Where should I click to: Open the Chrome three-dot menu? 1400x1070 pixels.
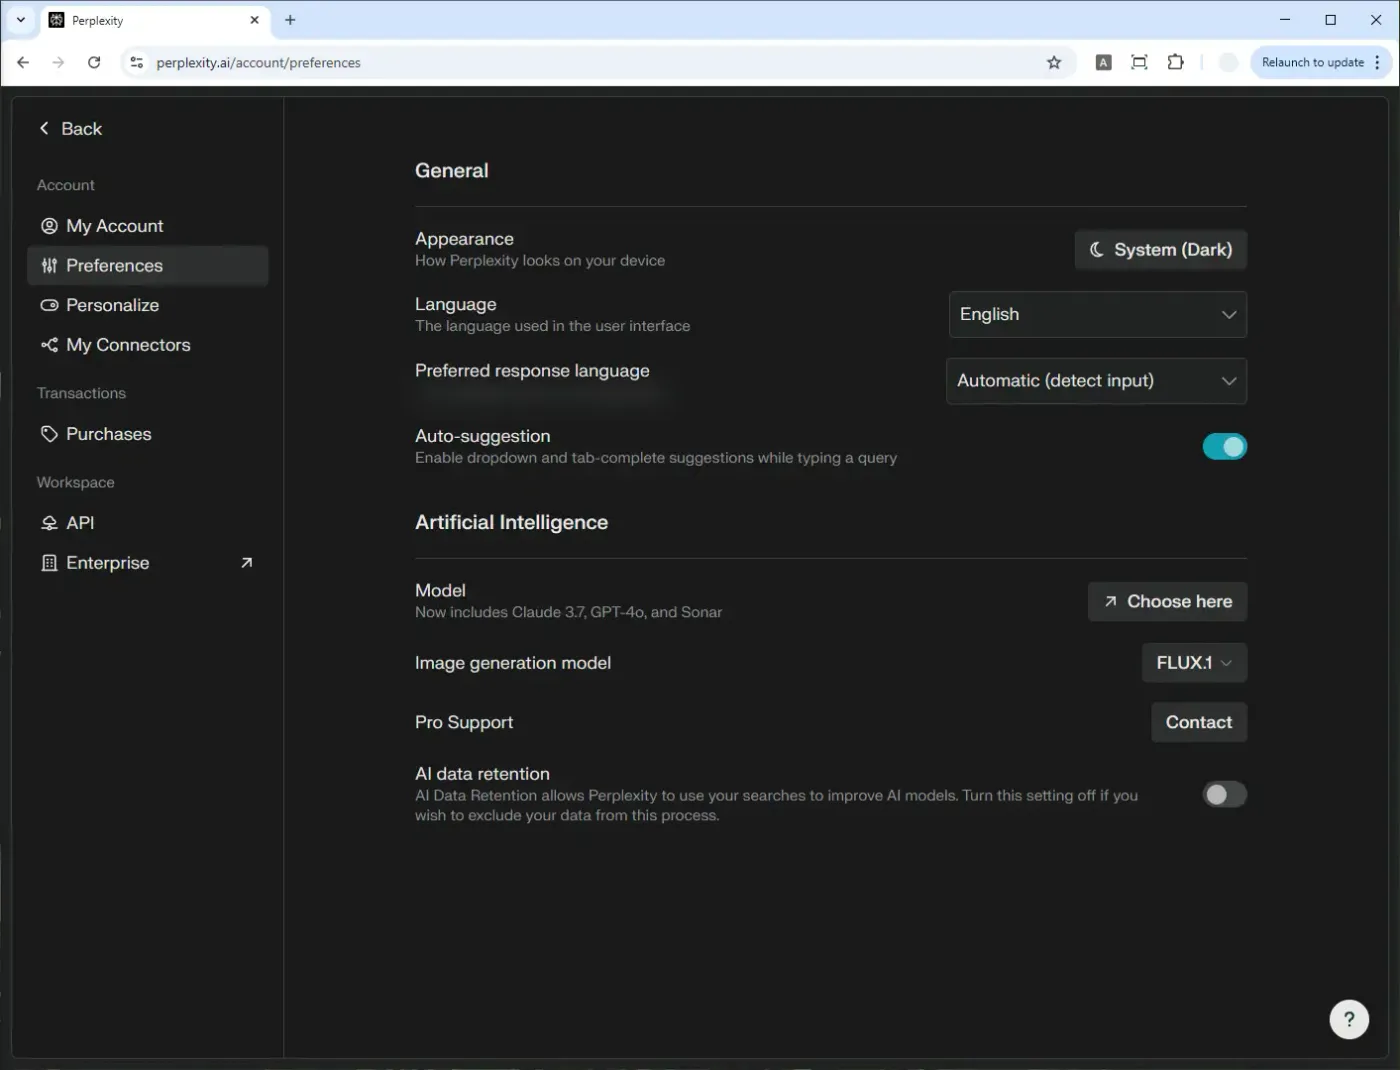[x=1377, y=62]
